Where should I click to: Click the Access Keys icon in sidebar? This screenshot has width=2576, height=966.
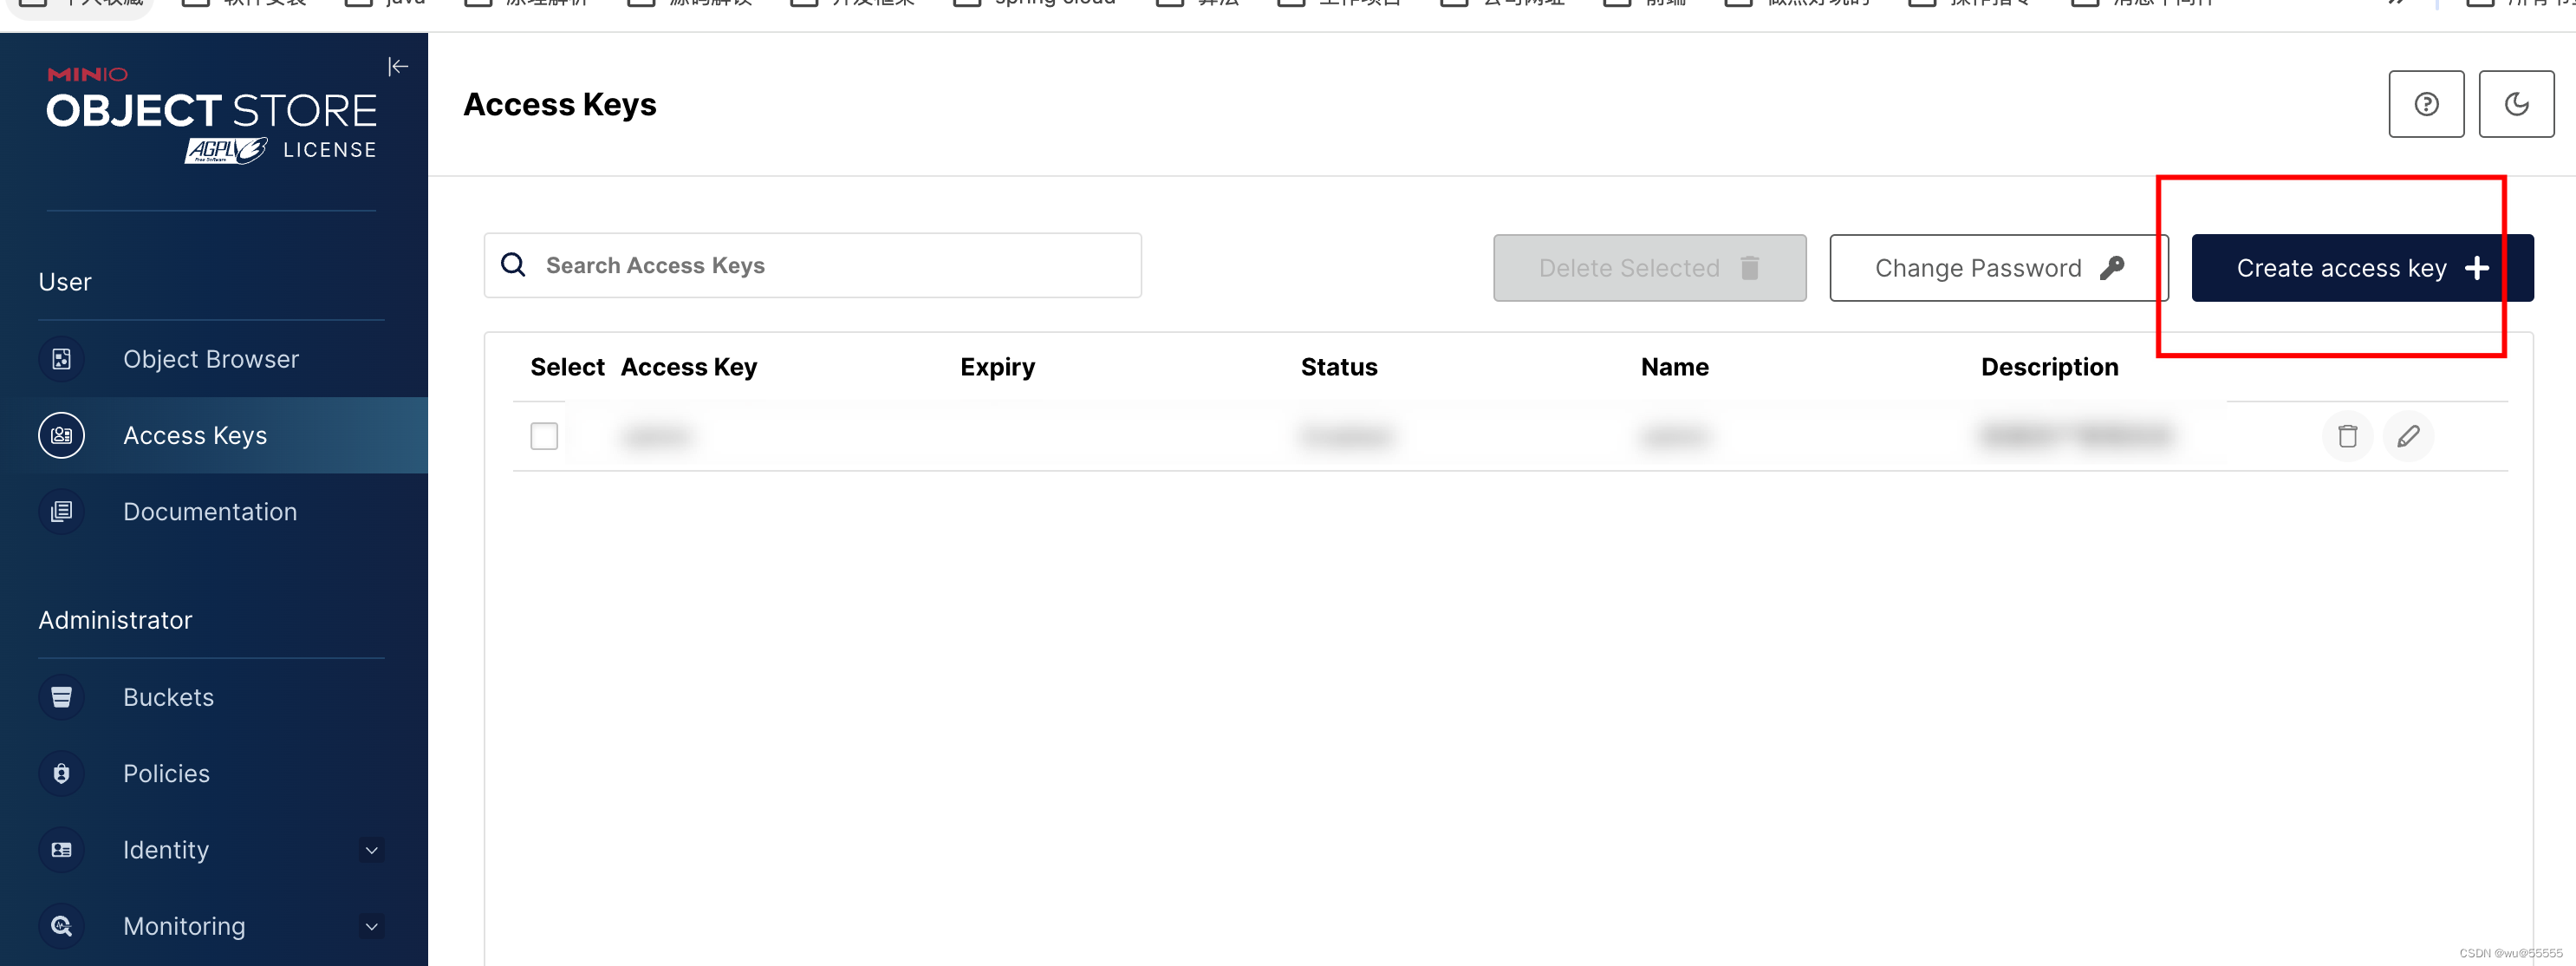coord(61,434)
